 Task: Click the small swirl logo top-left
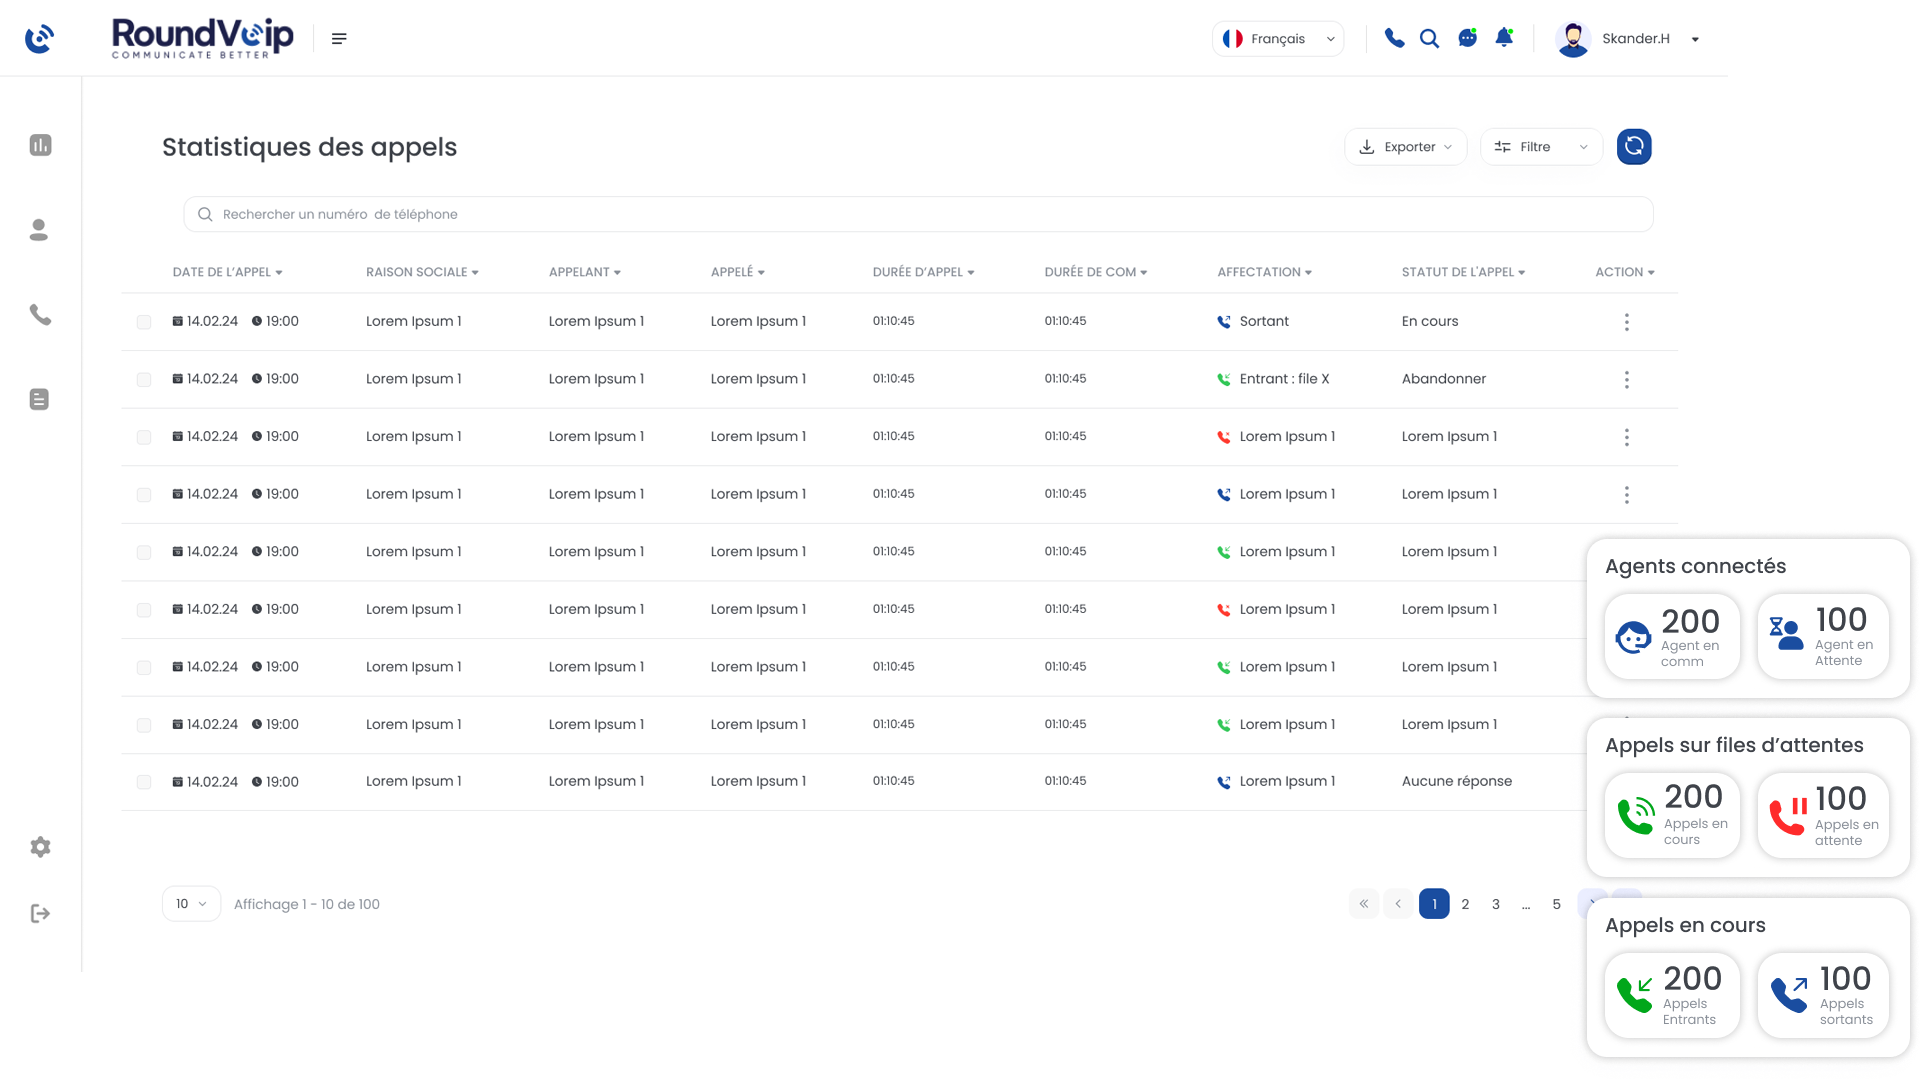[39, 38]
